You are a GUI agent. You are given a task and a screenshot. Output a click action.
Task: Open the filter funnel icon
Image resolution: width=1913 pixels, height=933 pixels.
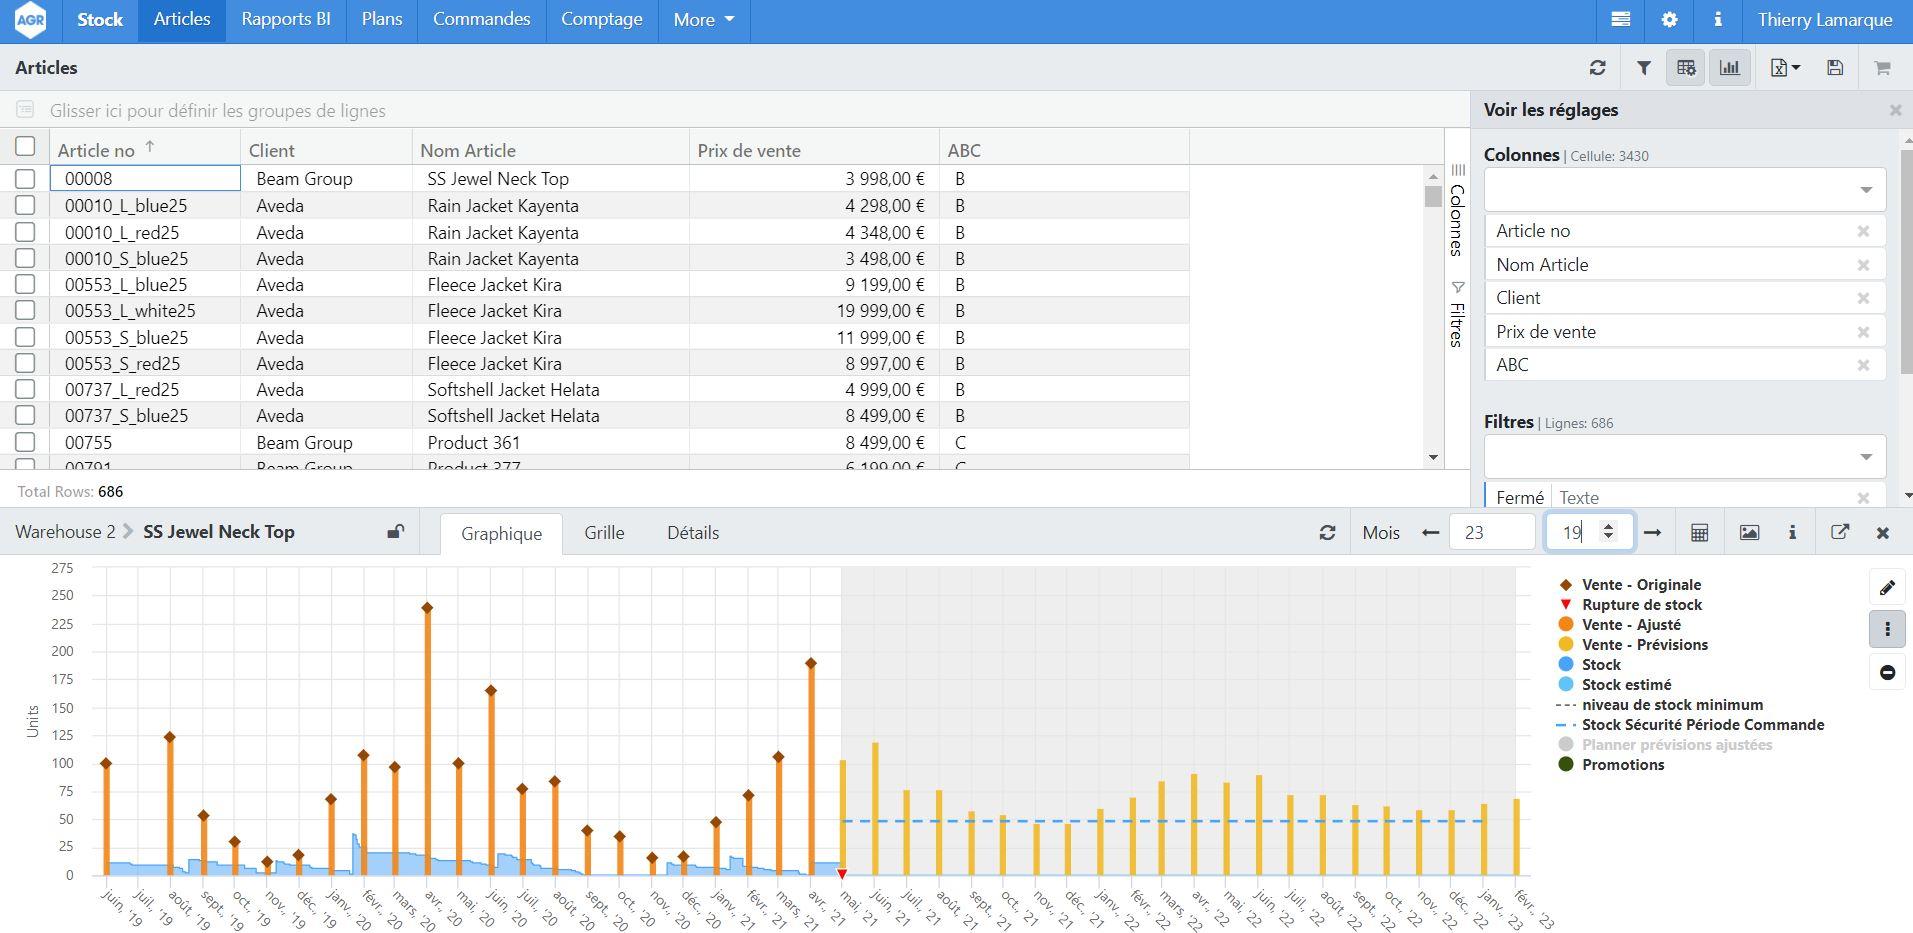click(1643, 68)
